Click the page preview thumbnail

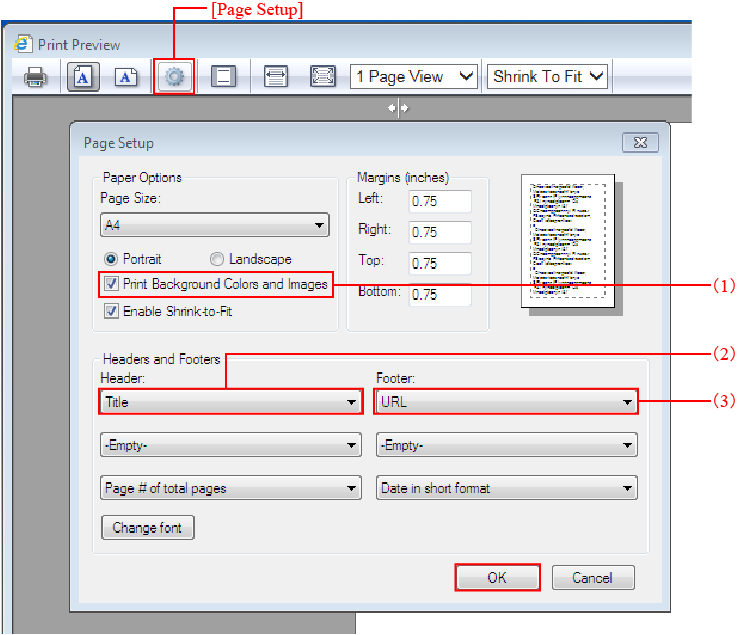pos(567,243)
